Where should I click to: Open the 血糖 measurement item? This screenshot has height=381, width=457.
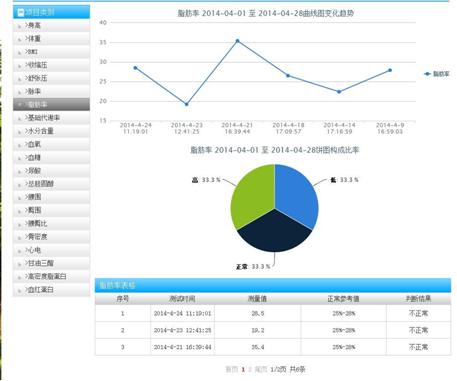point(51,157)
